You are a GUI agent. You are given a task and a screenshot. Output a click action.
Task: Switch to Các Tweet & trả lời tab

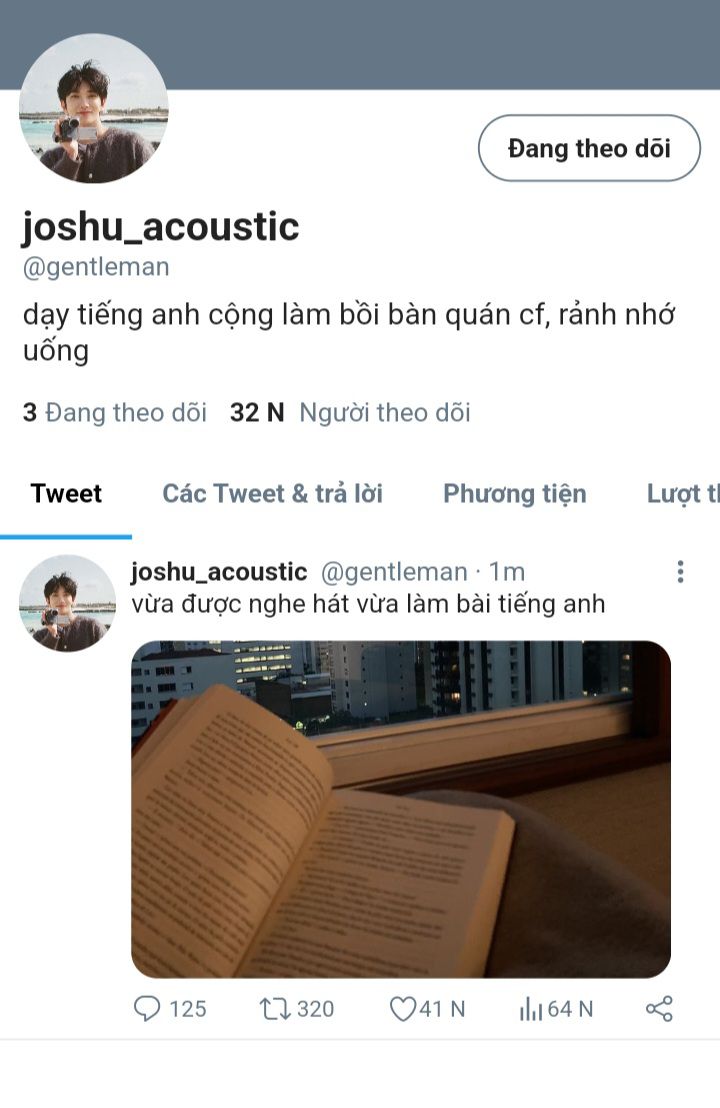273,493
